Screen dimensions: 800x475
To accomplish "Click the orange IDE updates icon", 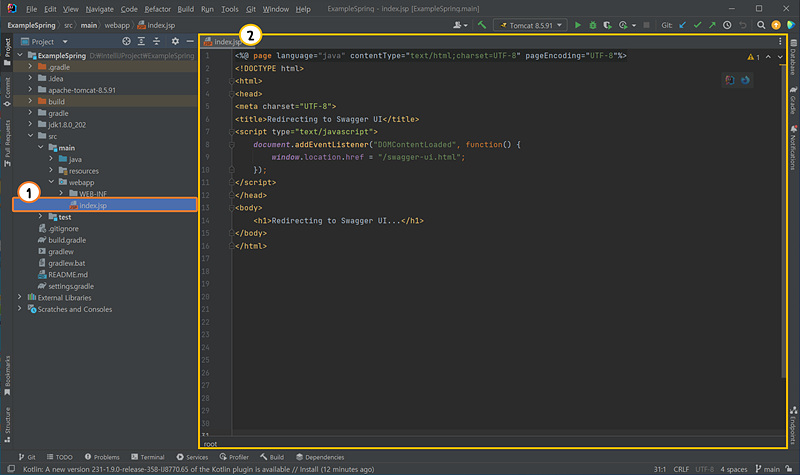I will (x=776, y=25).
